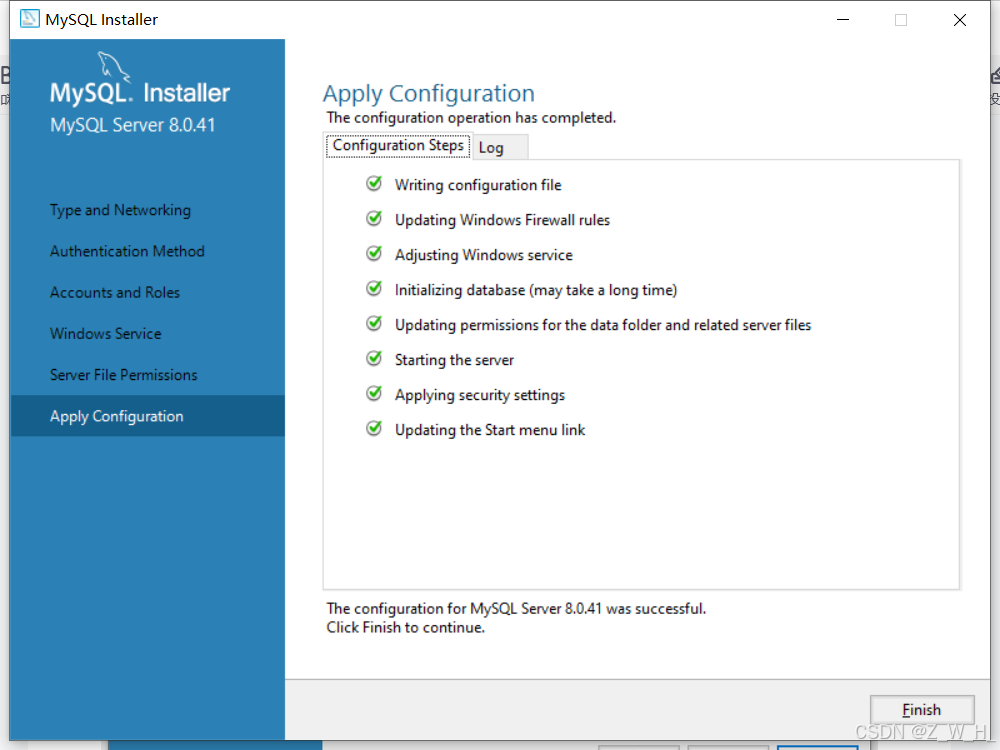Click 'Updating permissions for the data folder' step text

[x=603, y=325]
